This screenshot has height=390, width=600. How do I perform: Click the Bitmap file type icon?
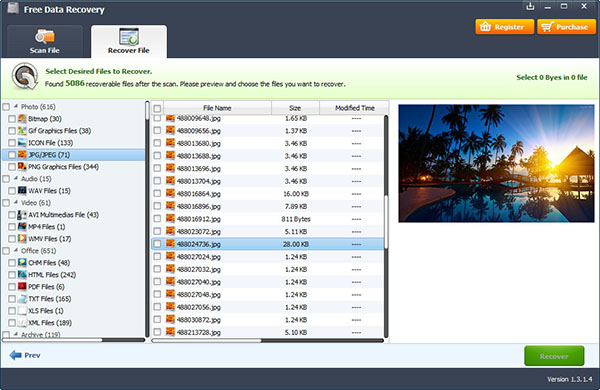coord(22,119)
